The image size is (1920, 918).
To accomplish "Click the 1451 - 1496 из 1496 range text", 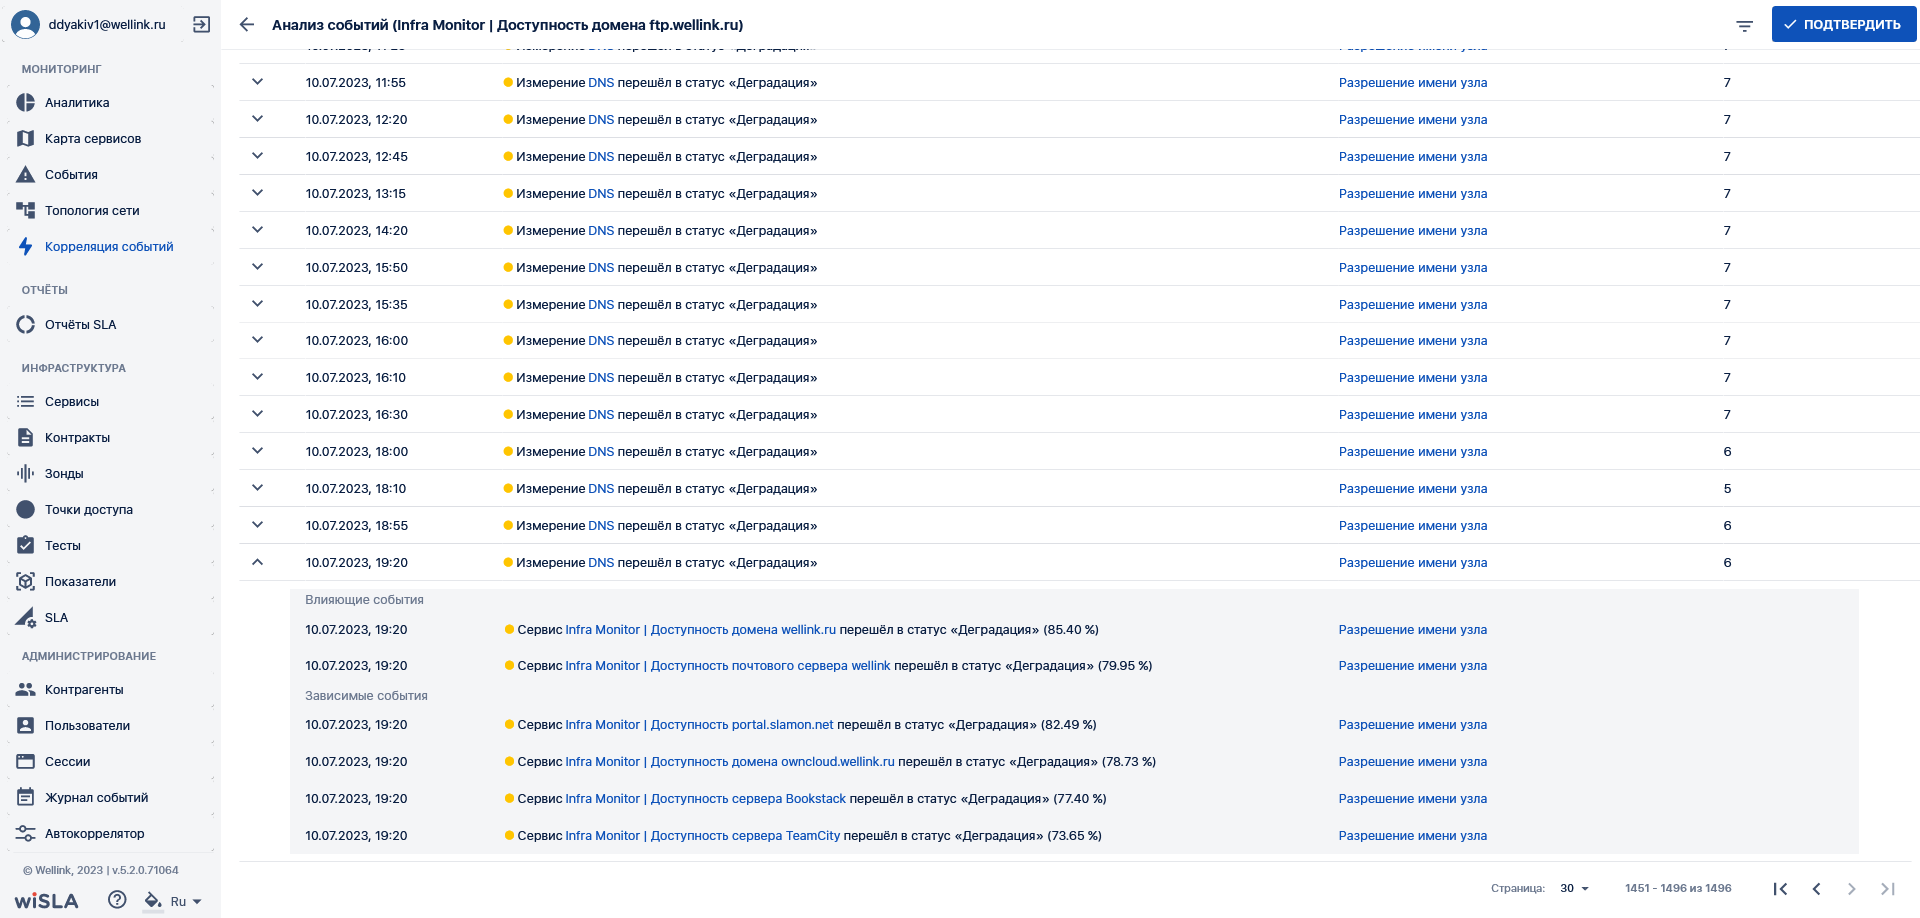I will pyautogui.click(x=1678, y=888).
